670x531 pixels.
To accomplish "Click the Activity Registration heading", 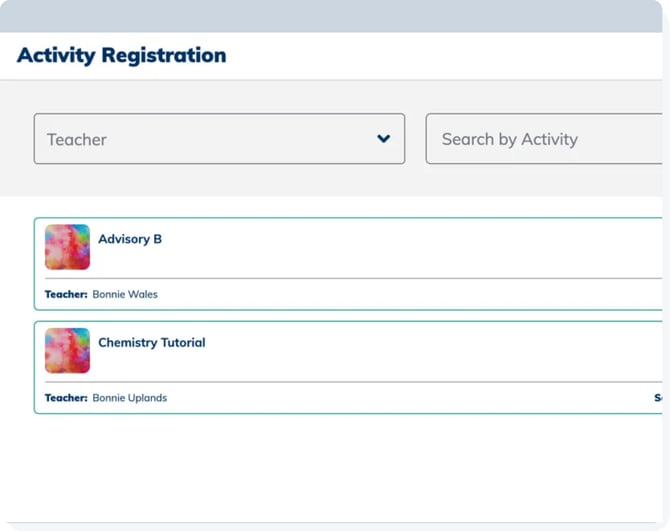I will pos(121,55).
